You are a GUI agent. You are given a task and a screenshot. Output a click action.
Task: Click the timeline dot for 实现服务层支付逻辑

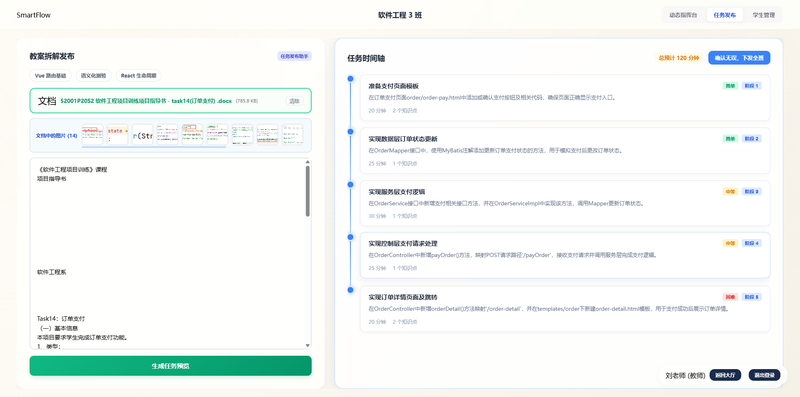click(350, 184)
